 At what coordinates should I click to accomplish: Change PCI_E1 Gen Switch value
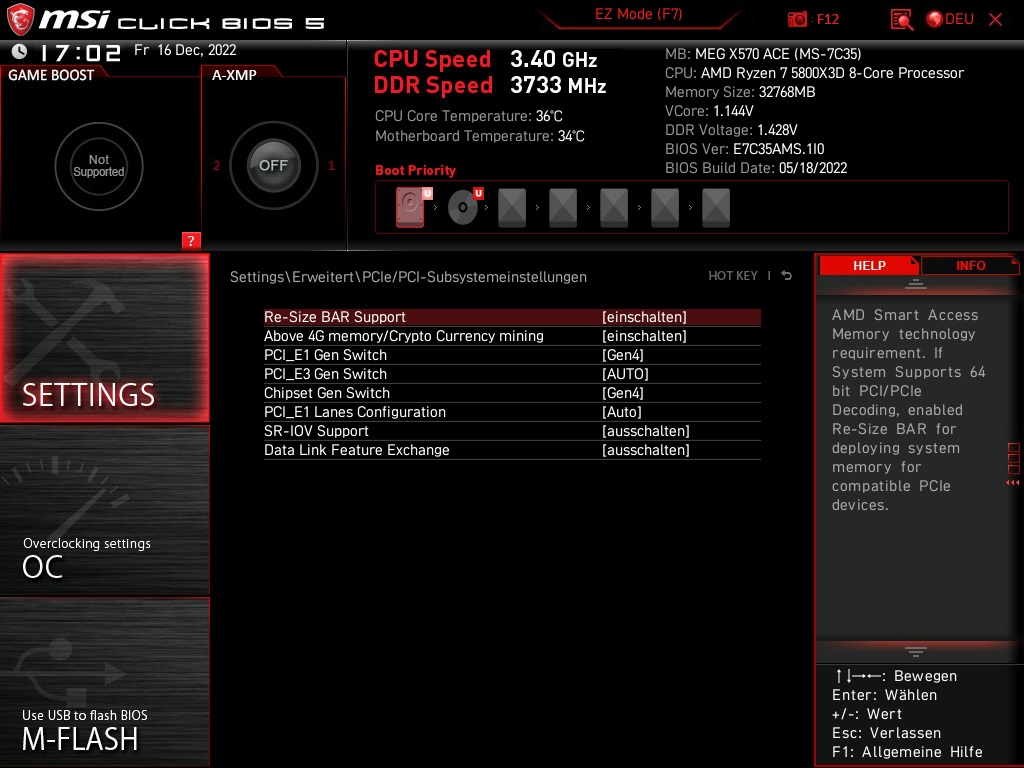coord(622,355)
